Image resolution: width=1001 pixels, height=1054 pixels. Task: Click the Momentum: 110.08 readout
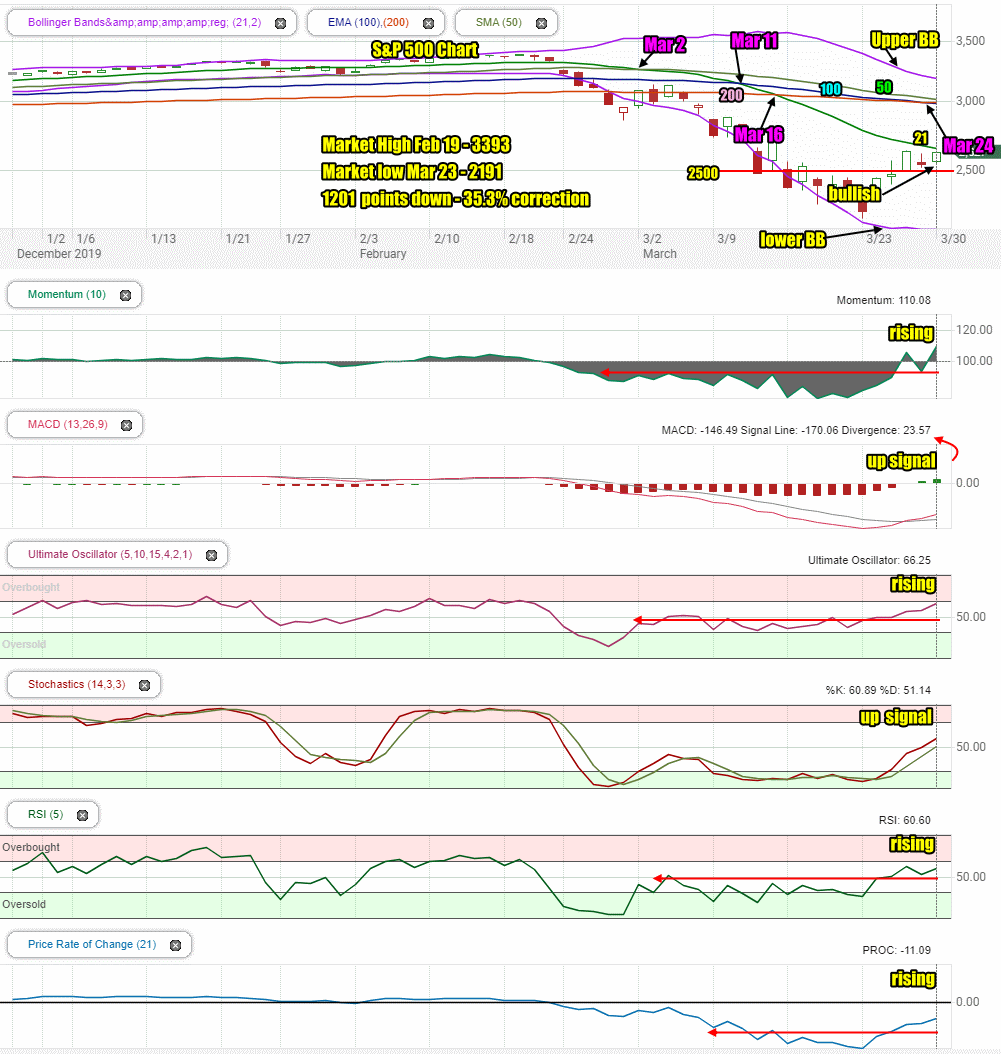(x=883, y=300)
